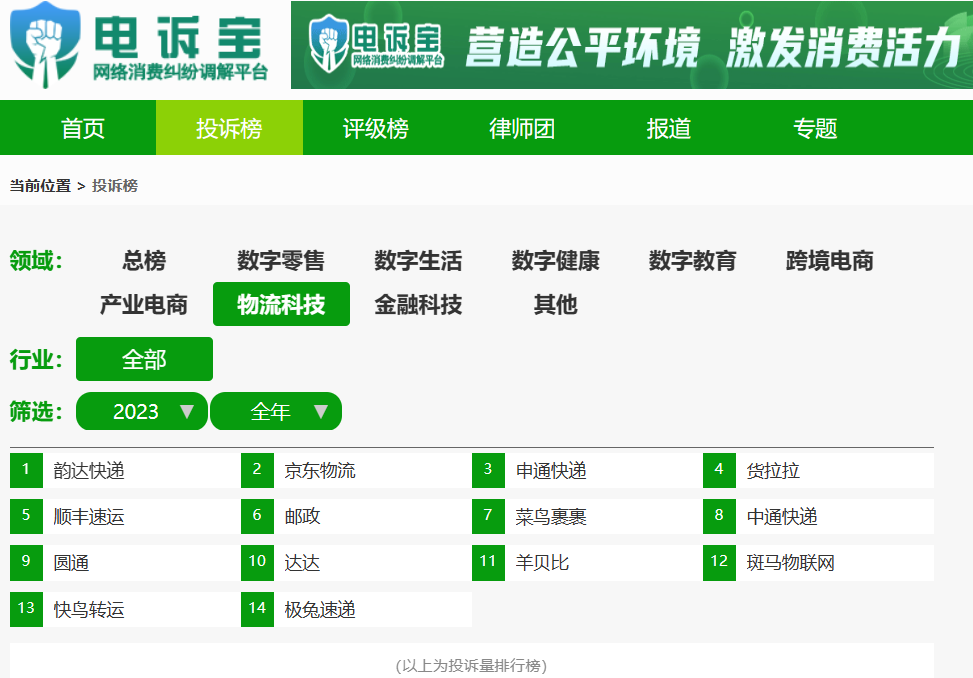Go to the 首页 navigation tab
The width and height of the screenshot is (973, 678).
pyautogui.click(x=82, y=129)
